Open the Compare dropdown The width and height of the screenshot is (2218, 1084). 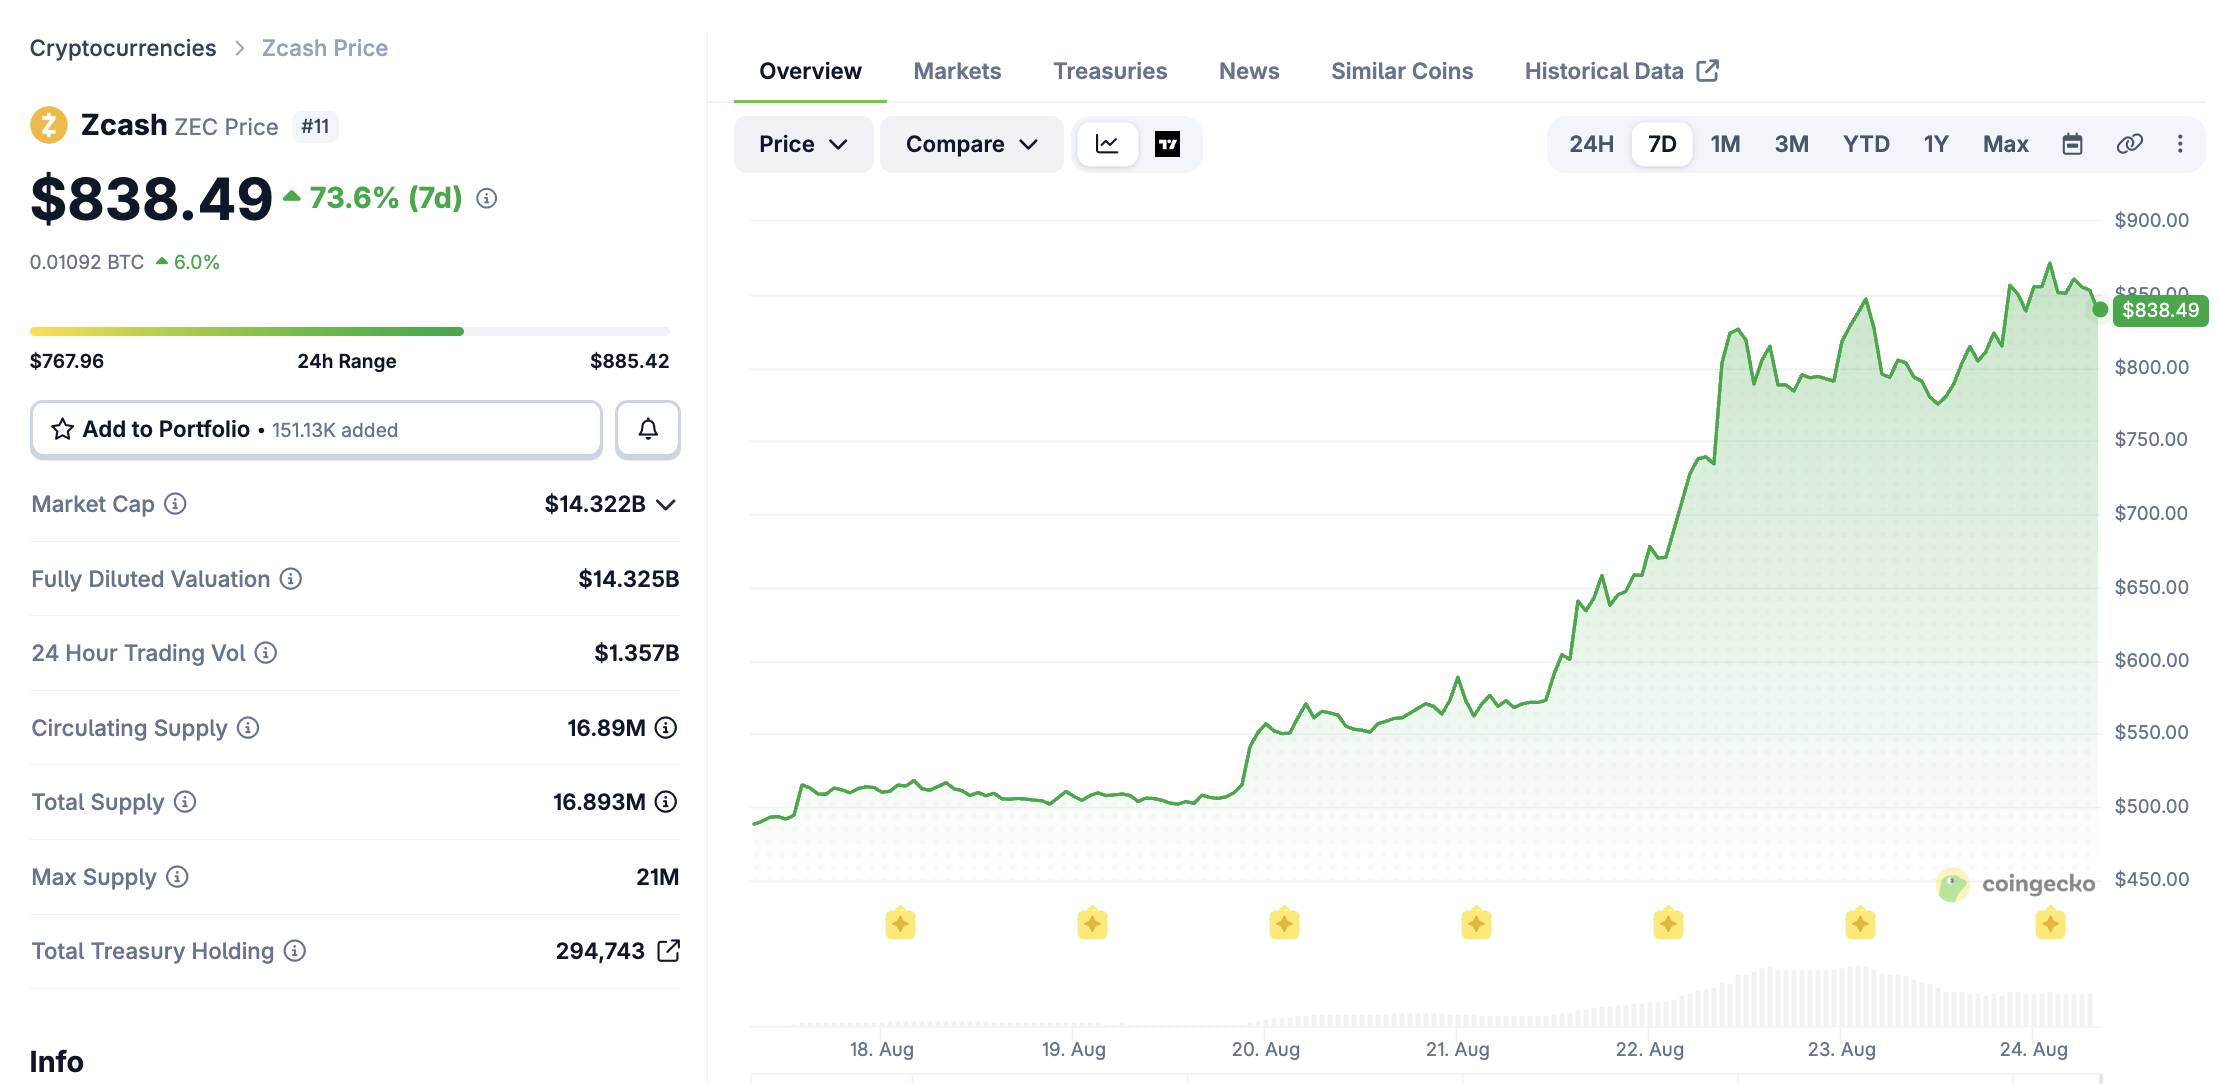click(x=971, y=144)
